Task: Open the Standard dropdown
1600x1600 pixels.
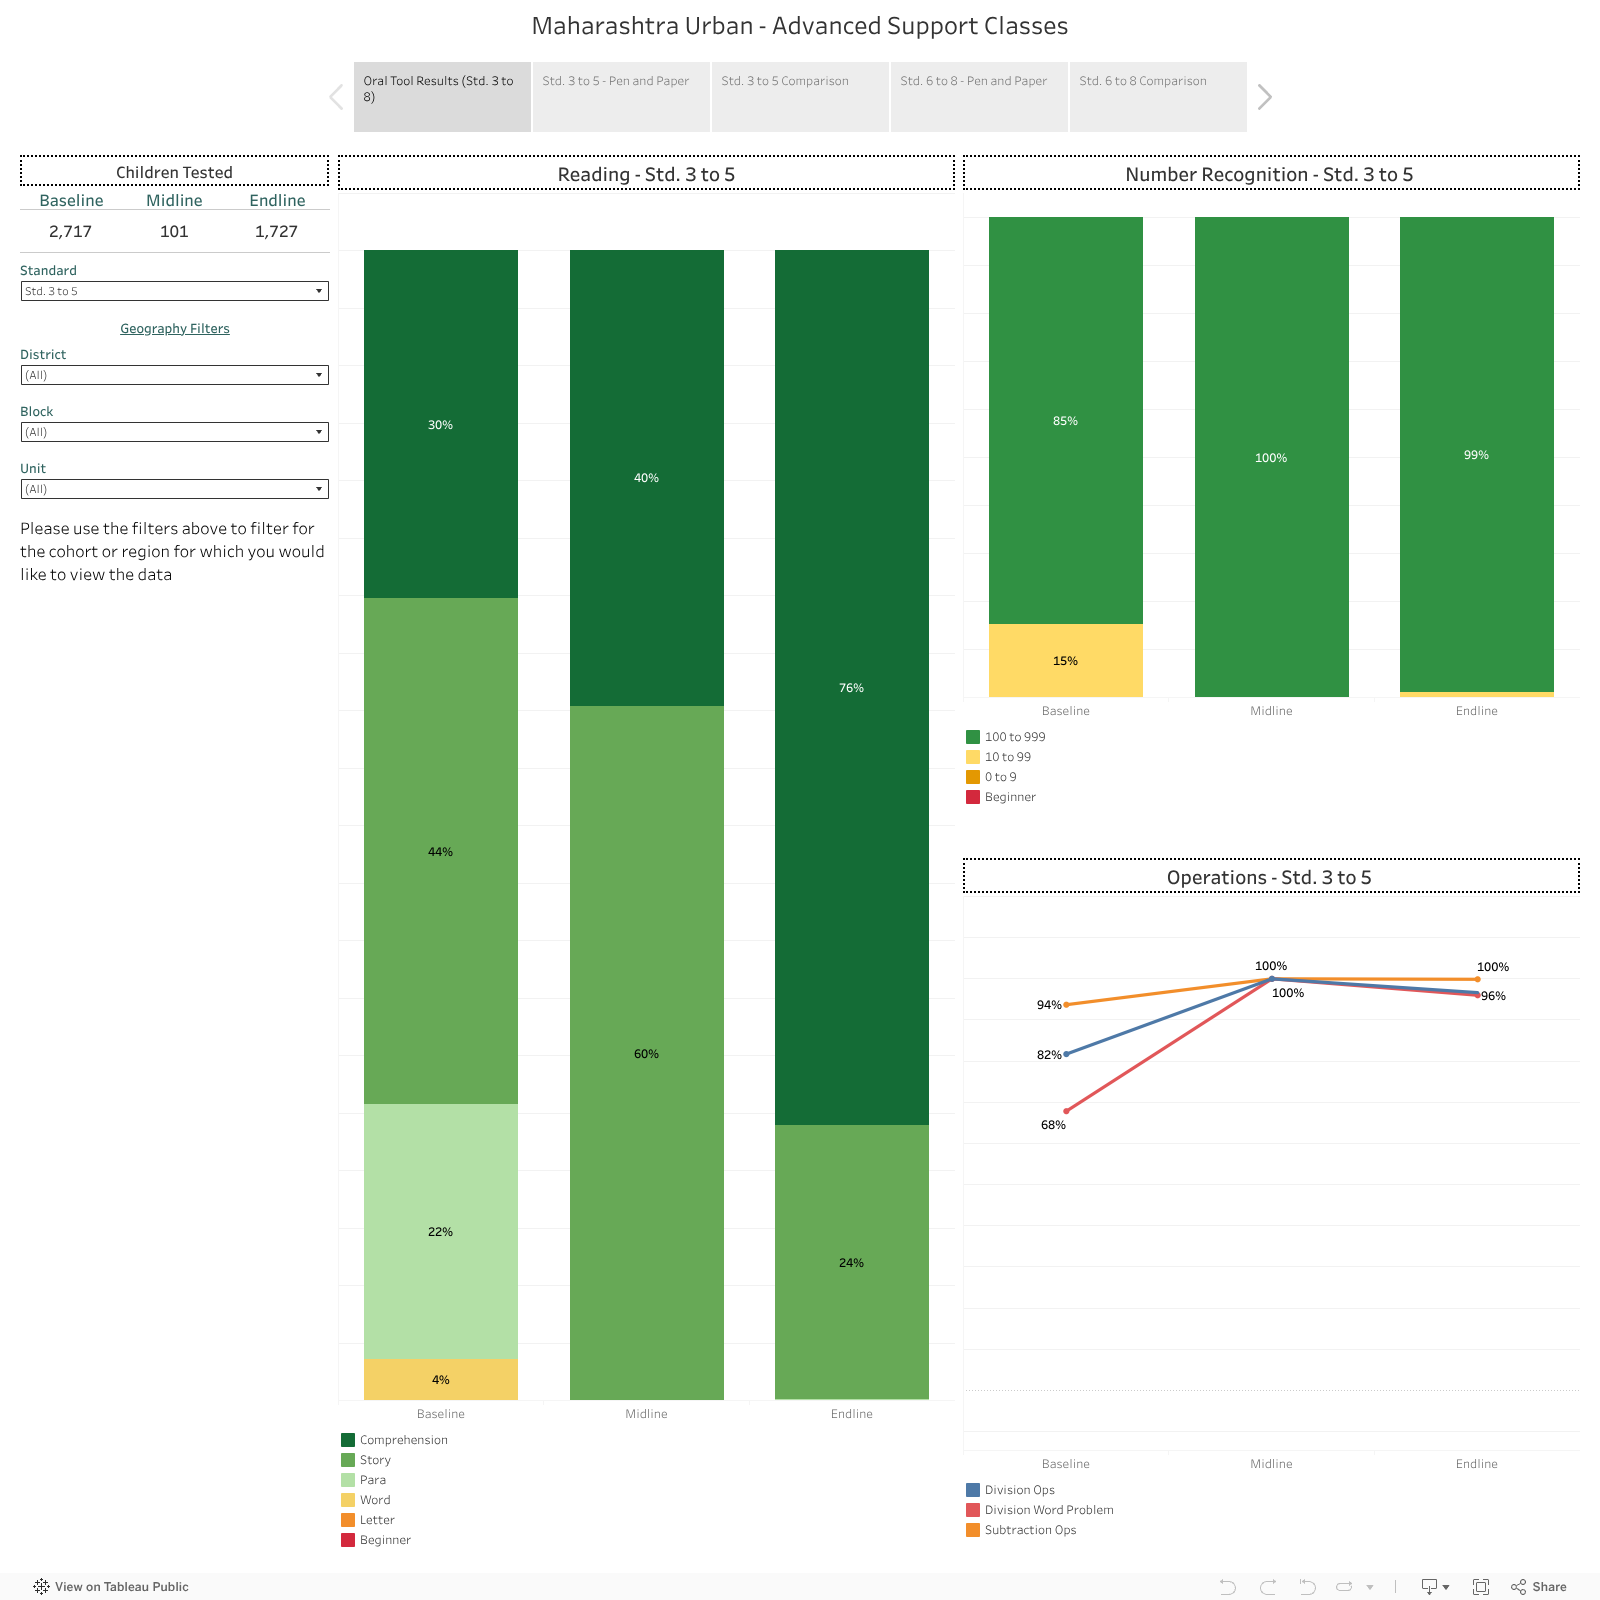Action: click(174, 291)
